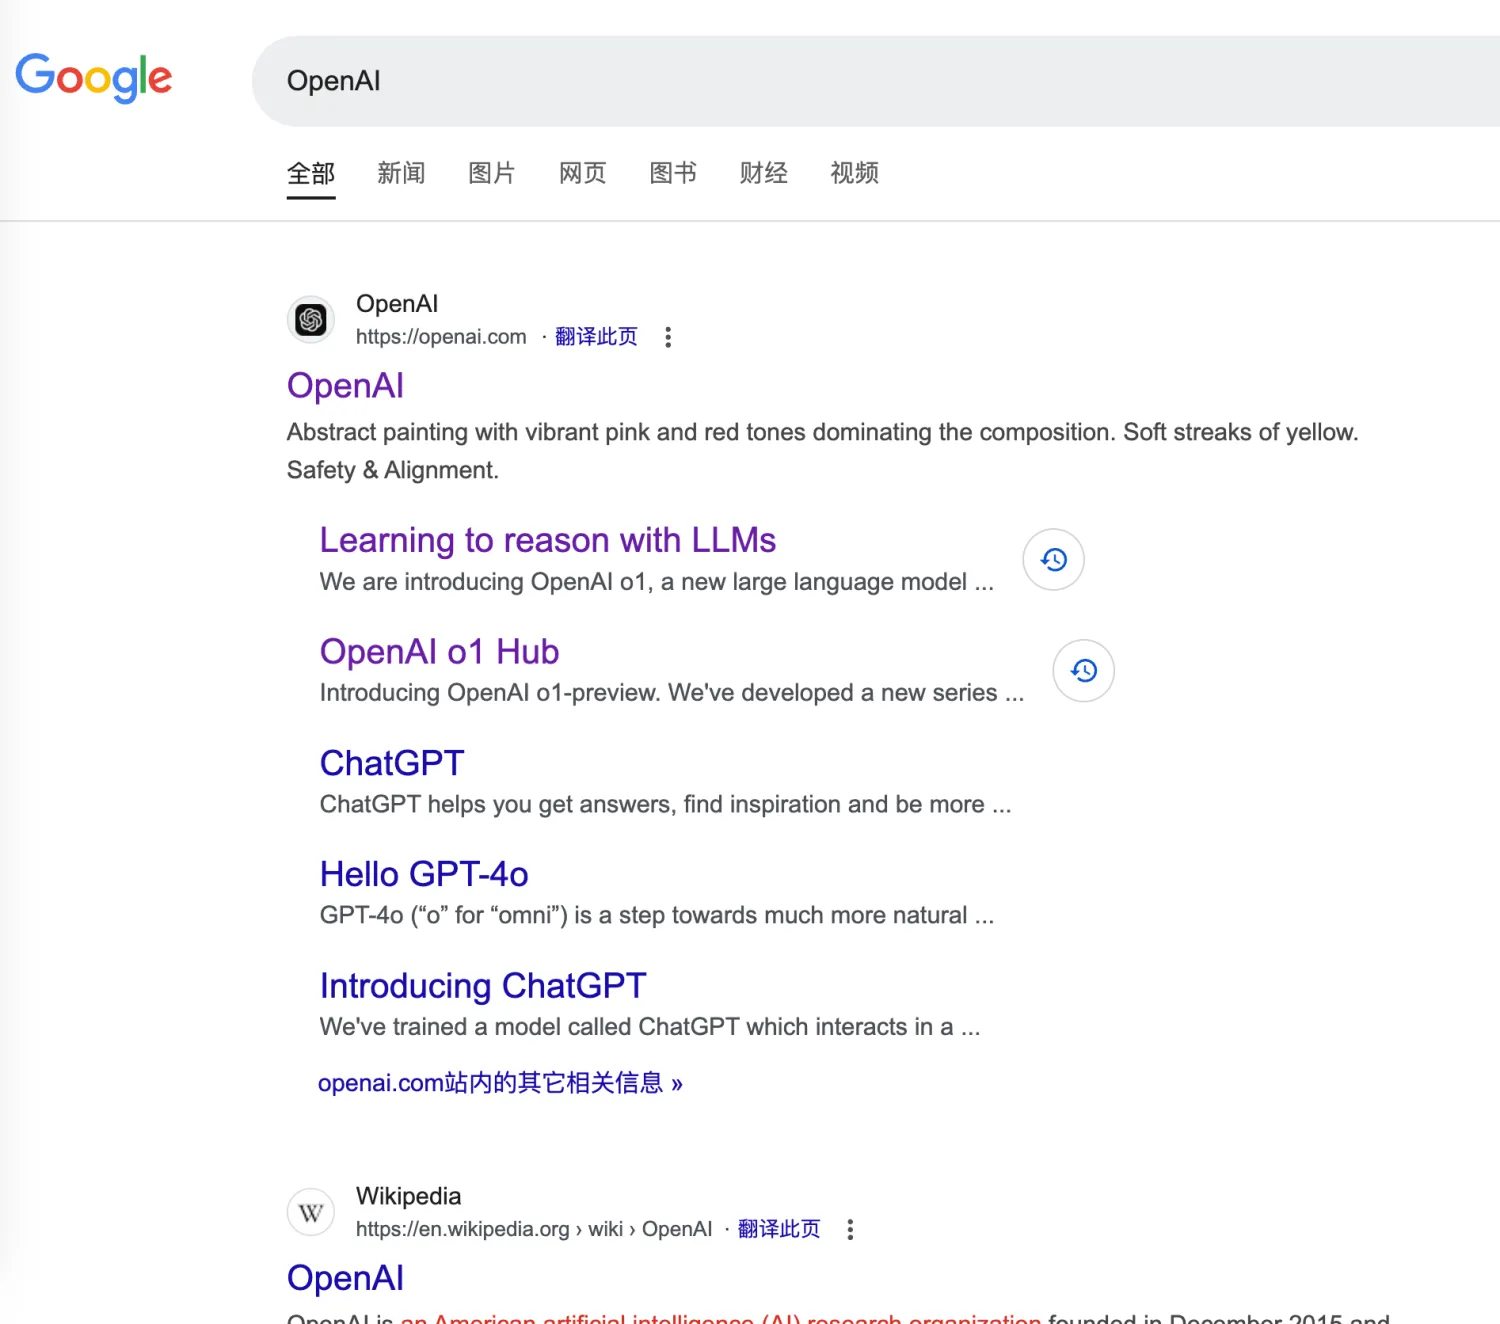
Task: Click the OpenAI favicon beside openai.com
Action: coord(311,320)
